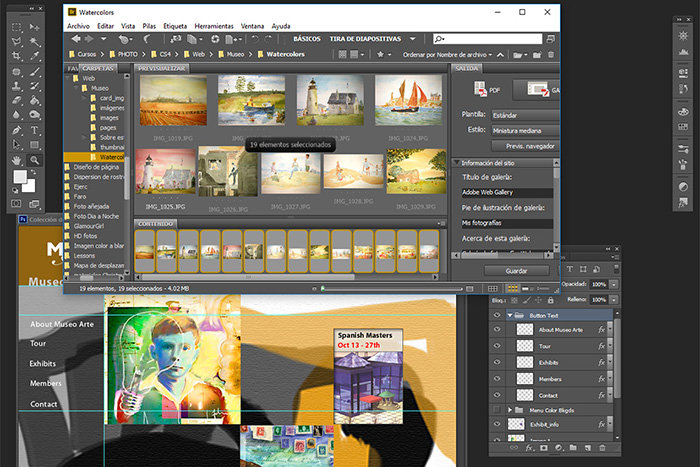
Task: Click the Guardar button
Action: pyautogui.click(x=517, y=271)
